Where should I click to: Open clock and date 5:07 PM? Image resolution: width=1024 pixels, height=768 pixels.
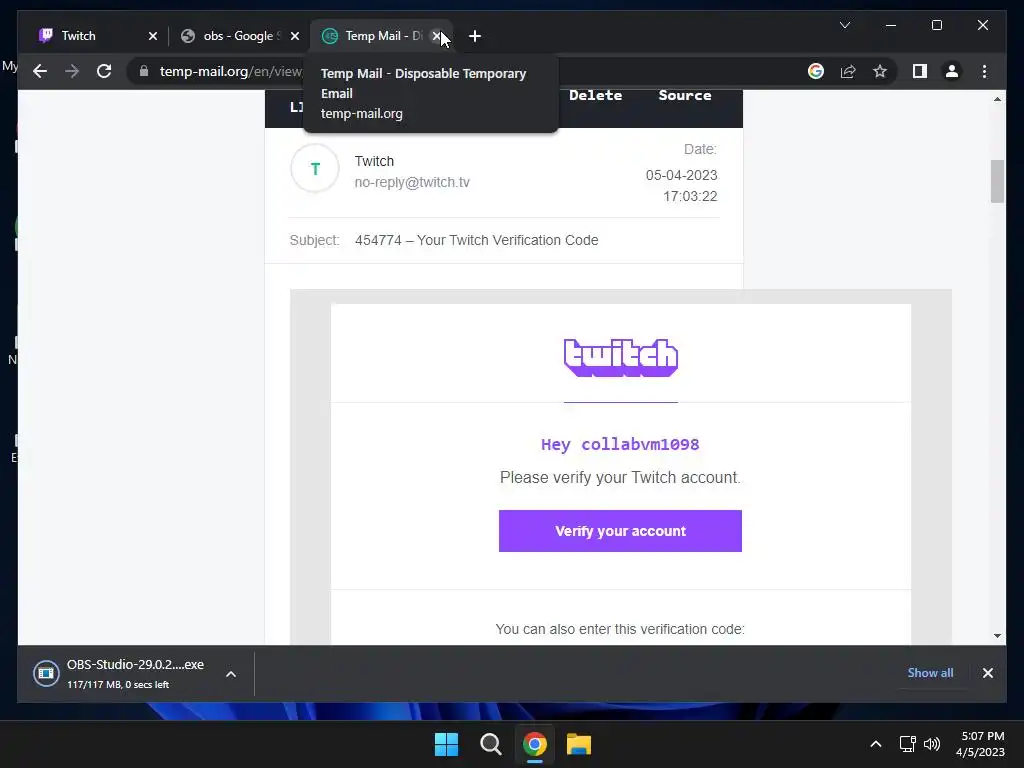tap(980, 744)
